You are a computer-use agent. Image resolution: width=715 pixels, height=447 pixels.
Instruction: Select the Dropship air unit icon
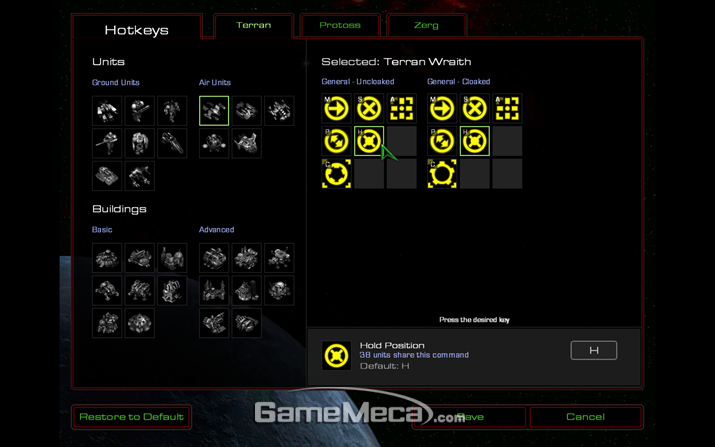247,110
